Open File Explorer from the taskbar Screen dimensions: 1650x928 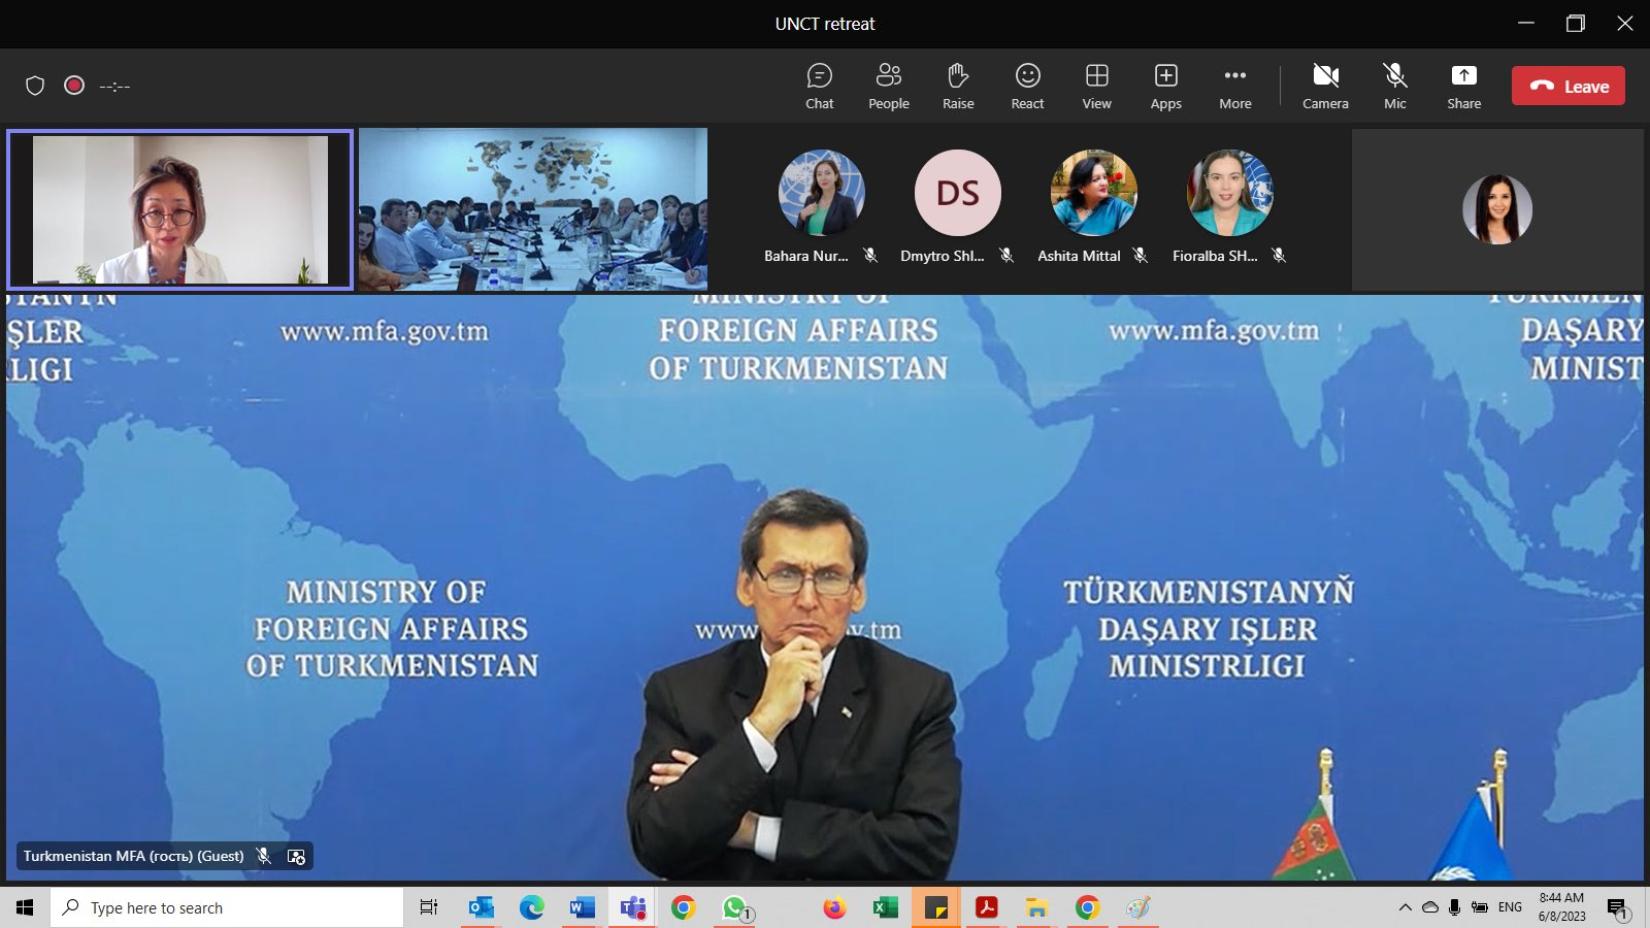(1037, 907)
